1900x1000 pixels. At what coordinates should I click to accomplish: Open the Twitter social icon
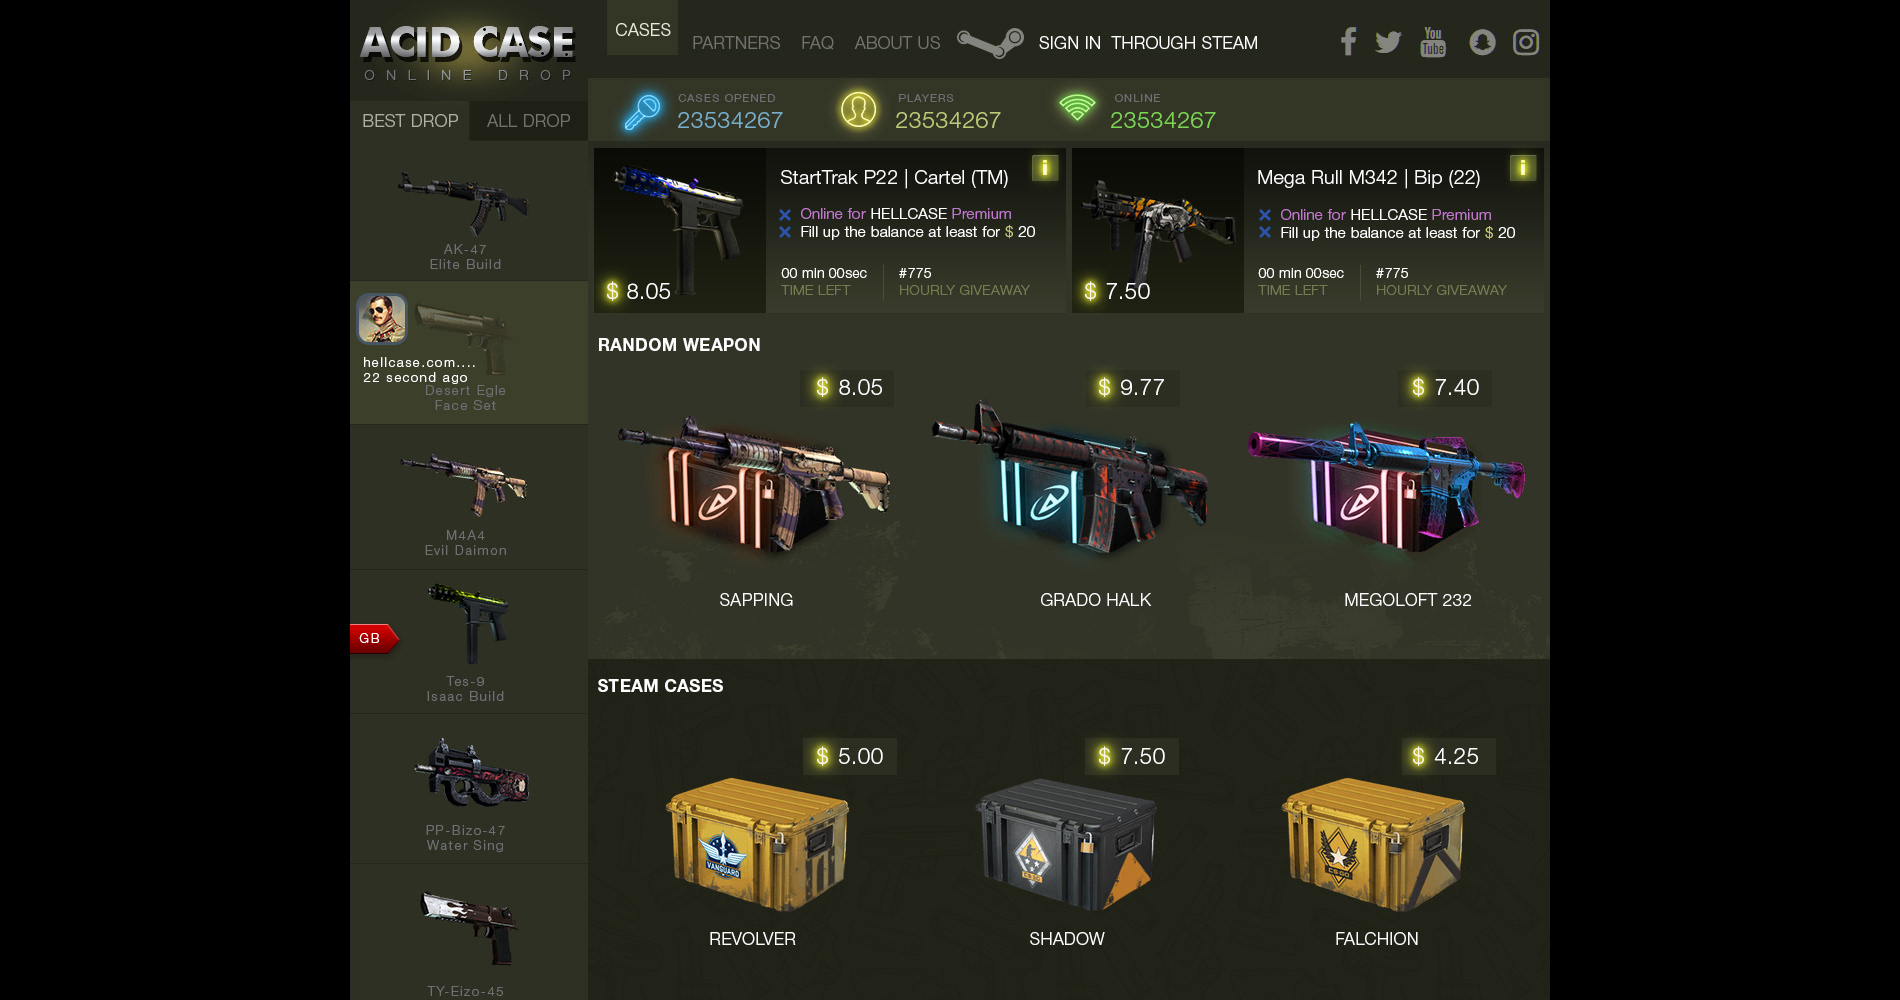click(1388, 42)
